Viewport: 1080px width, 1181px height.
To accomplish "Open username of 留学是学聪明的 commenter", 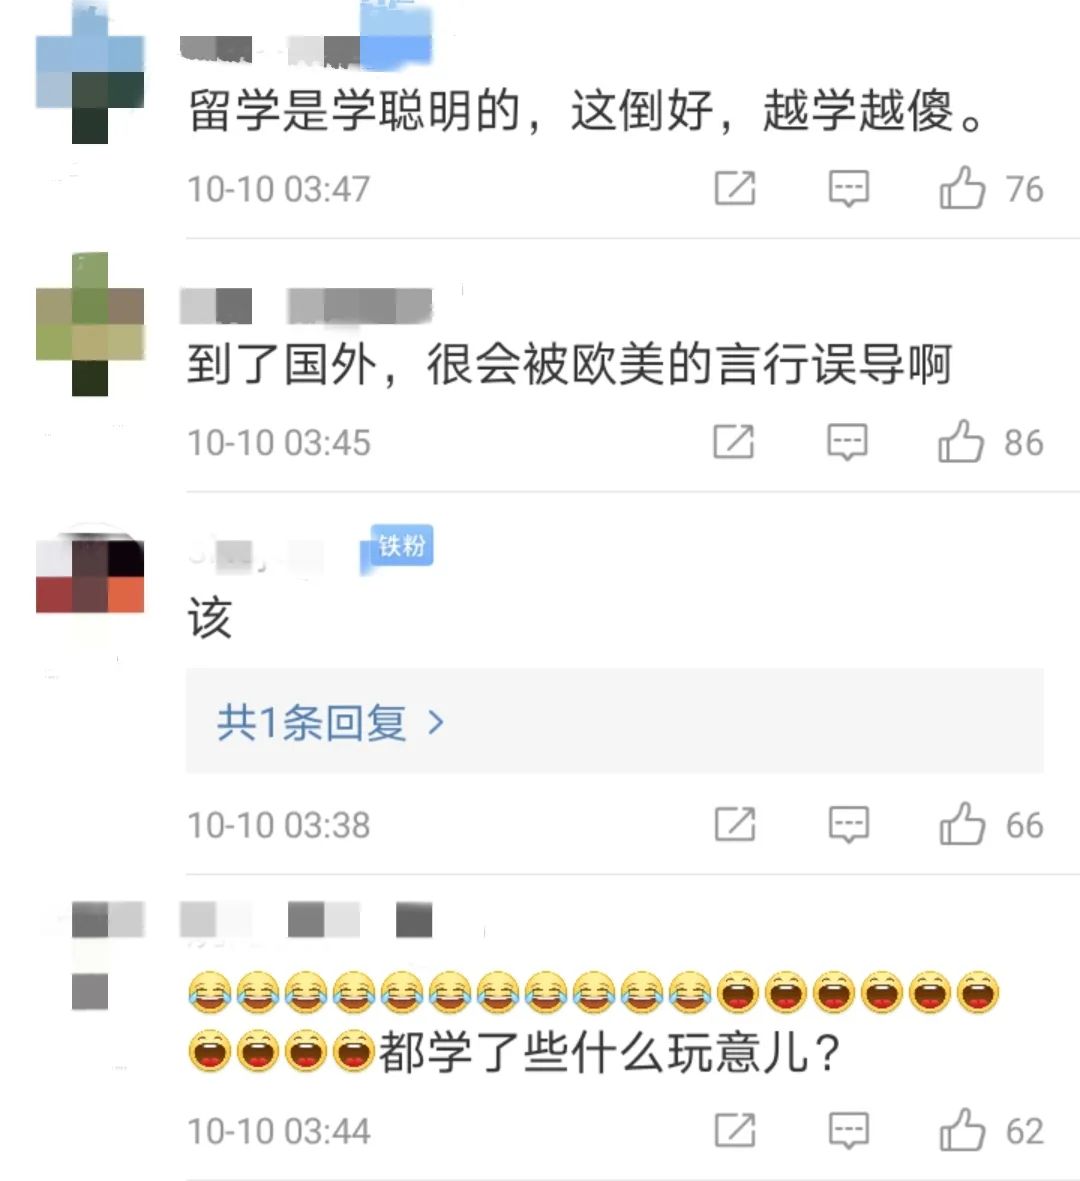I will click(305, 47).
